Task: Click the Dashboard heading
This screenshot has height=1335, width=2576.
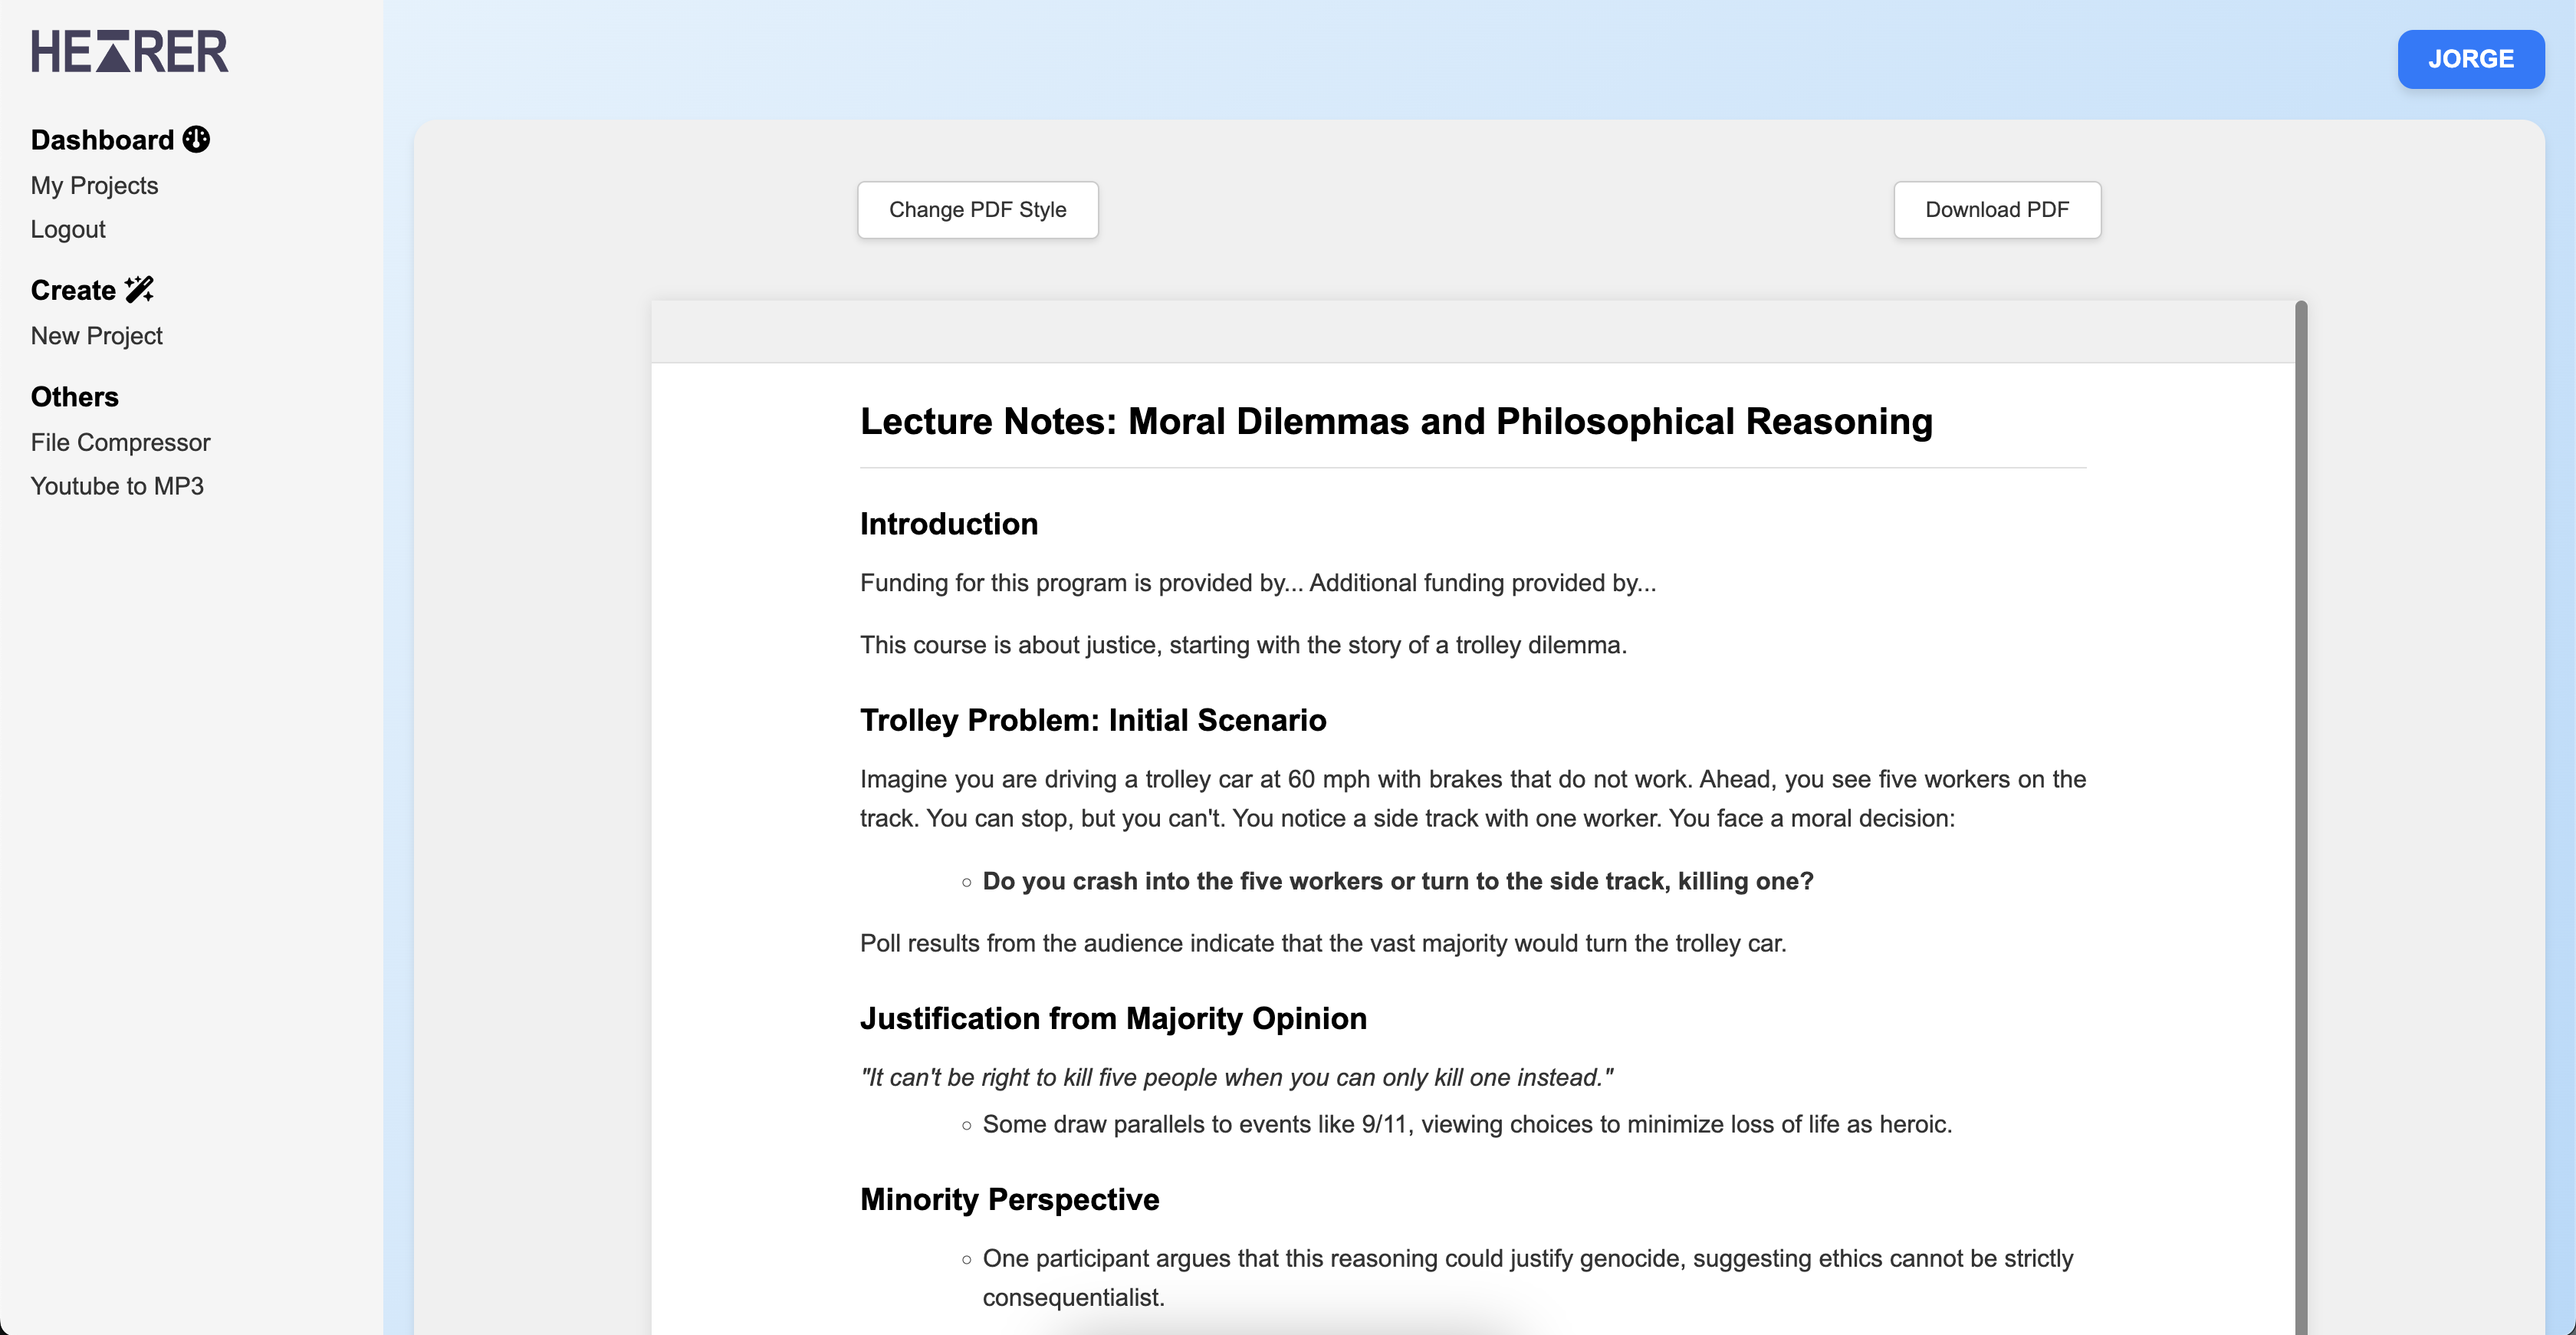Action: 102,140
